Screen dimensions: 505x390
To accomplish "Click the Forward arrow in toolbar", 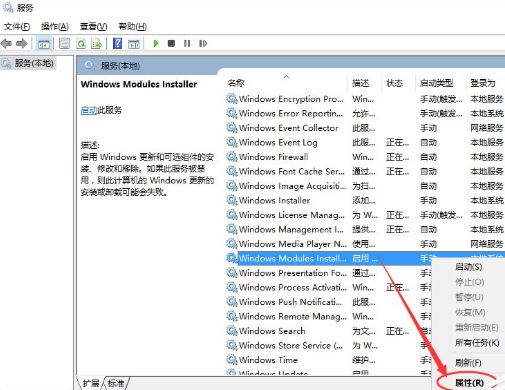I will pyautogui.click(x=22, y=43).
